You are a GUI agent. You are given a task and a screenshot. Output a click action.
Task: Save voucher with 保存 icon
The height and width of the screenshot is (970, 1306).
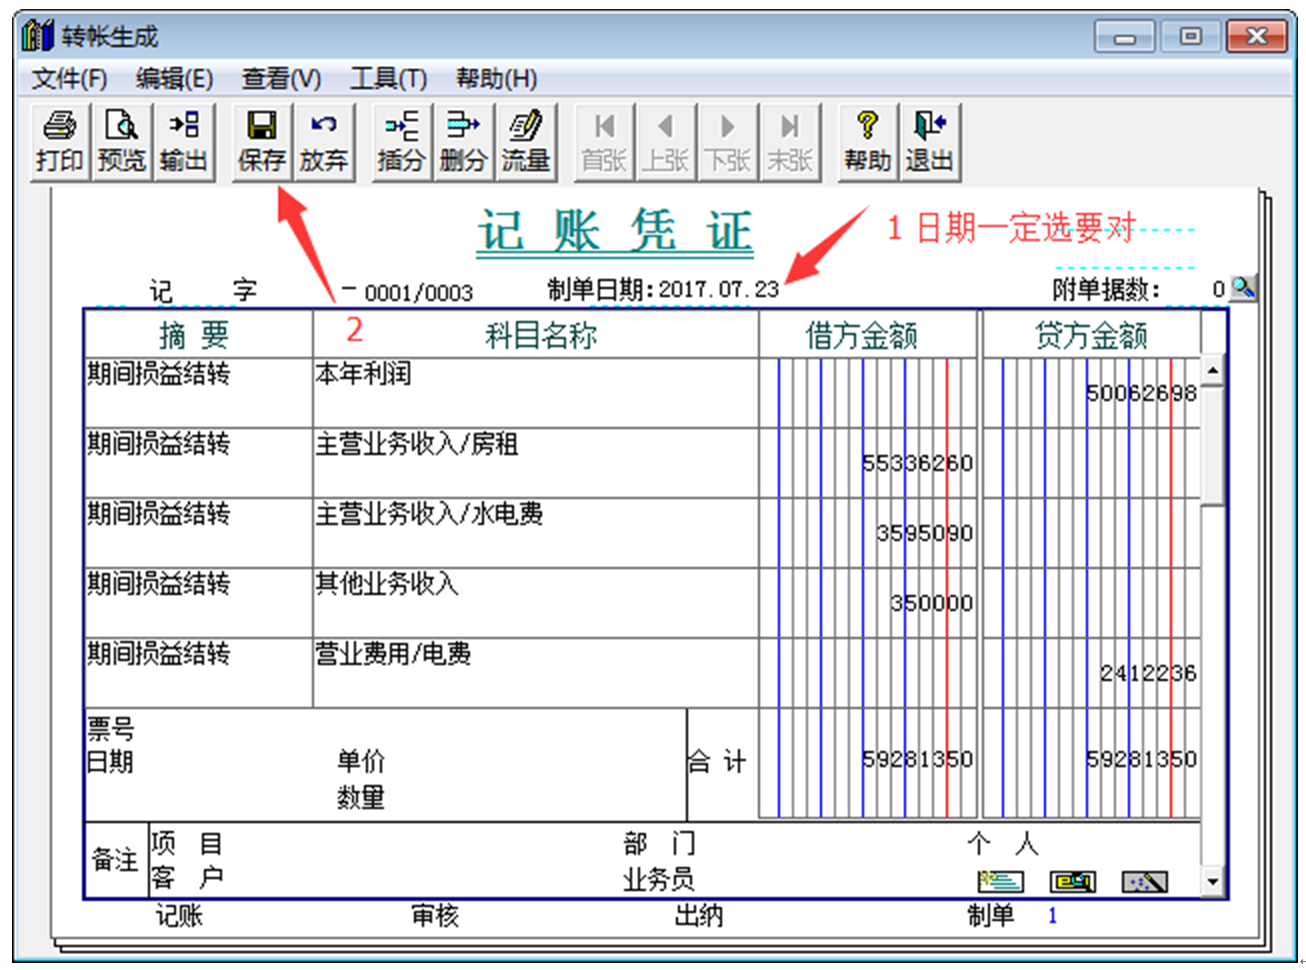point(261,141)
